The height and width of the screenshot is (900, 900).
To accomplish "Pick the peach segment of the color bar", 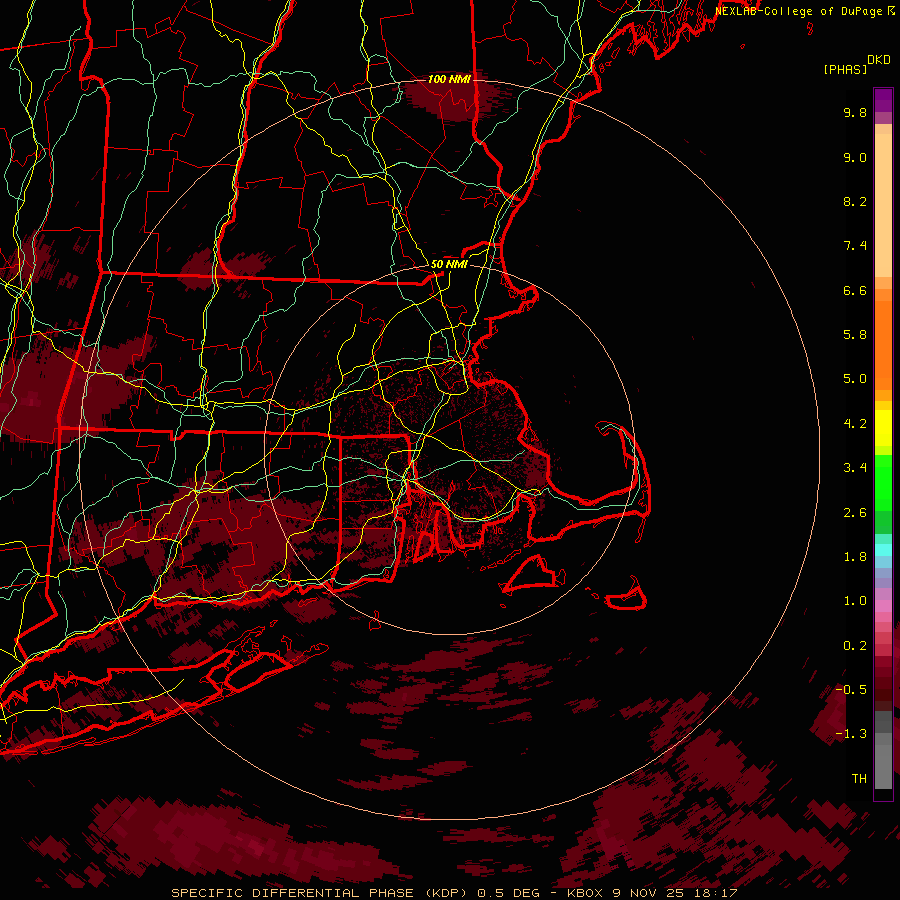I will click(883, 205).
